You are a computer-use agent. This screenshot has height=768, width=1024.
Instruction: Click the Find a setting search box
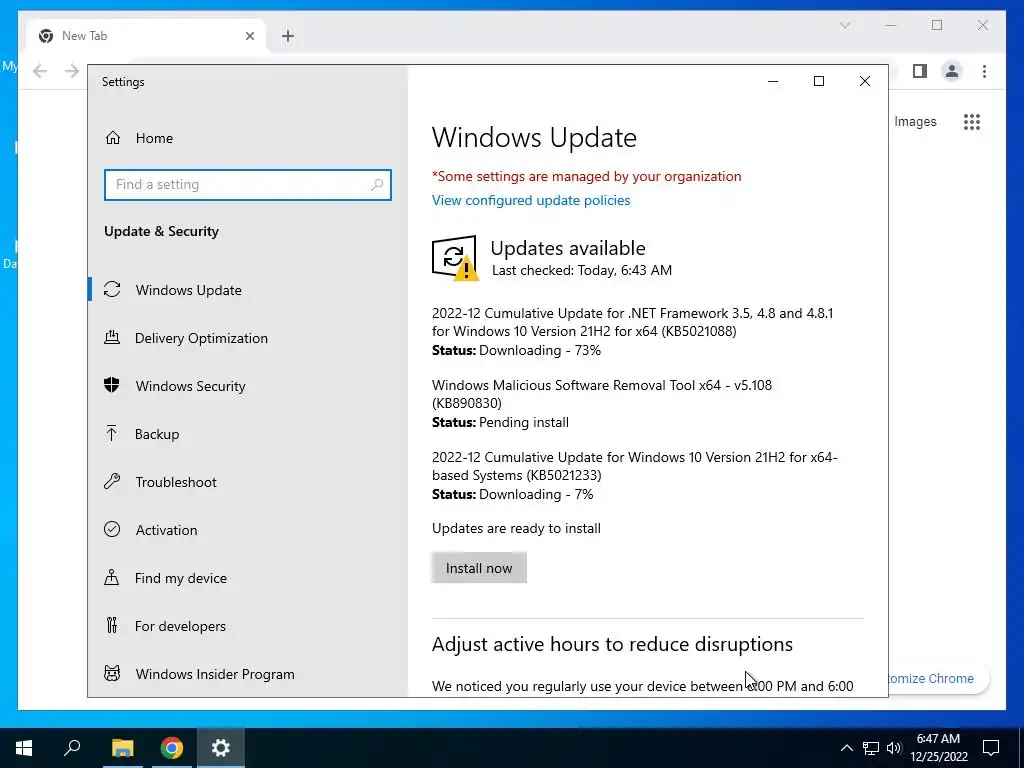(248, 185)
